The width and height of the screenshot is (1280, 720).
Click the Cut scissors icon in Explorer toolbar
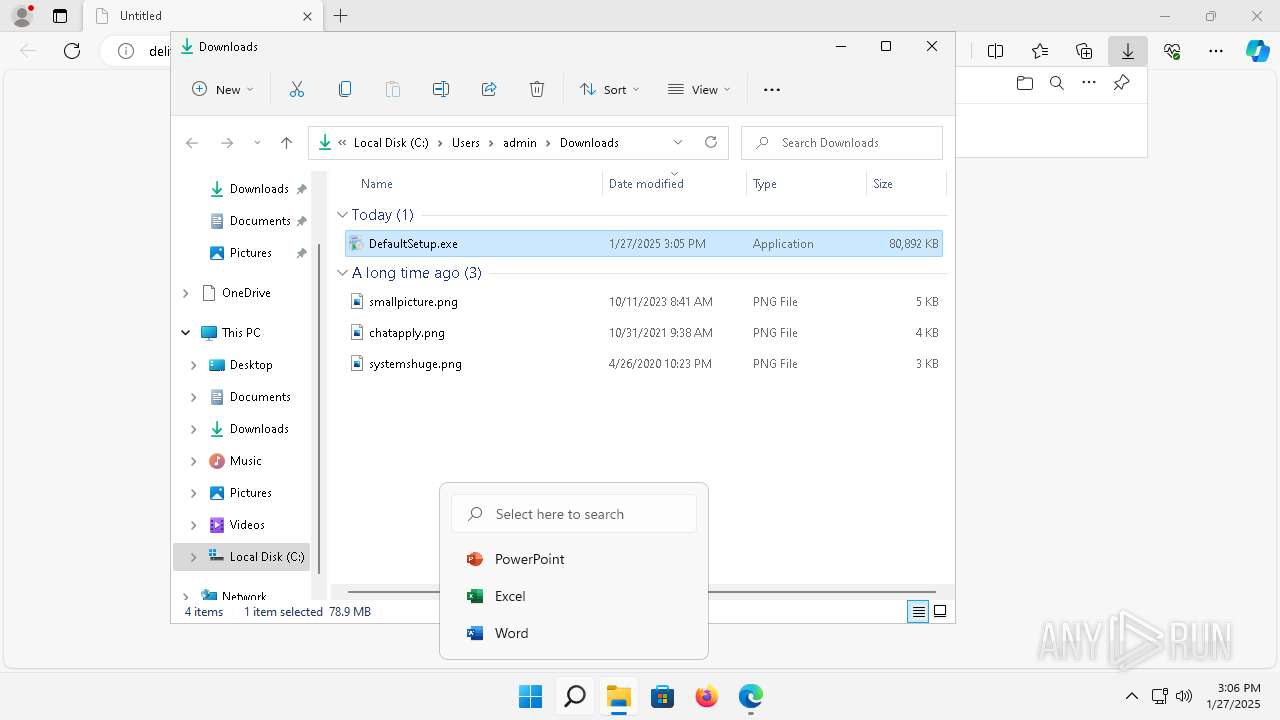coord(297,89)
